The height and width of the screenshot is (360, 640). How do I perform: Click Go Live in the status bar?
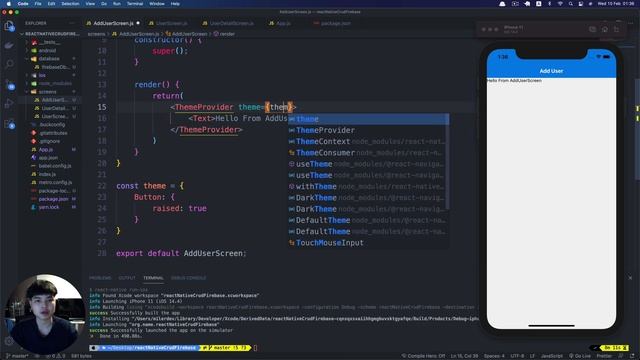tap(580, 356)
